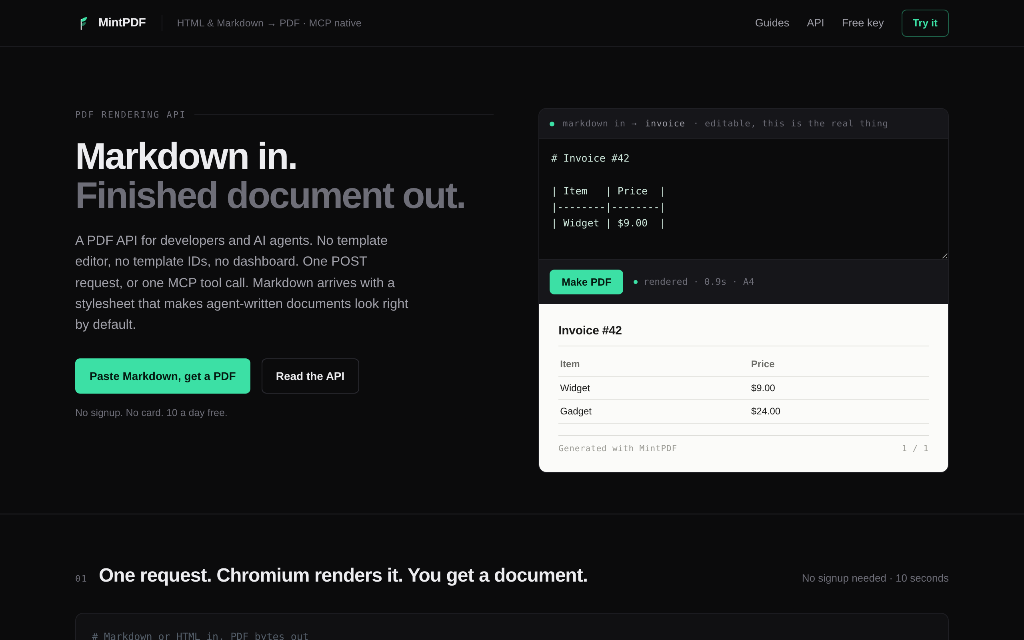Click inside the markdown editor textarea
Screen dimensions: 1024x640
coord(743,199)
